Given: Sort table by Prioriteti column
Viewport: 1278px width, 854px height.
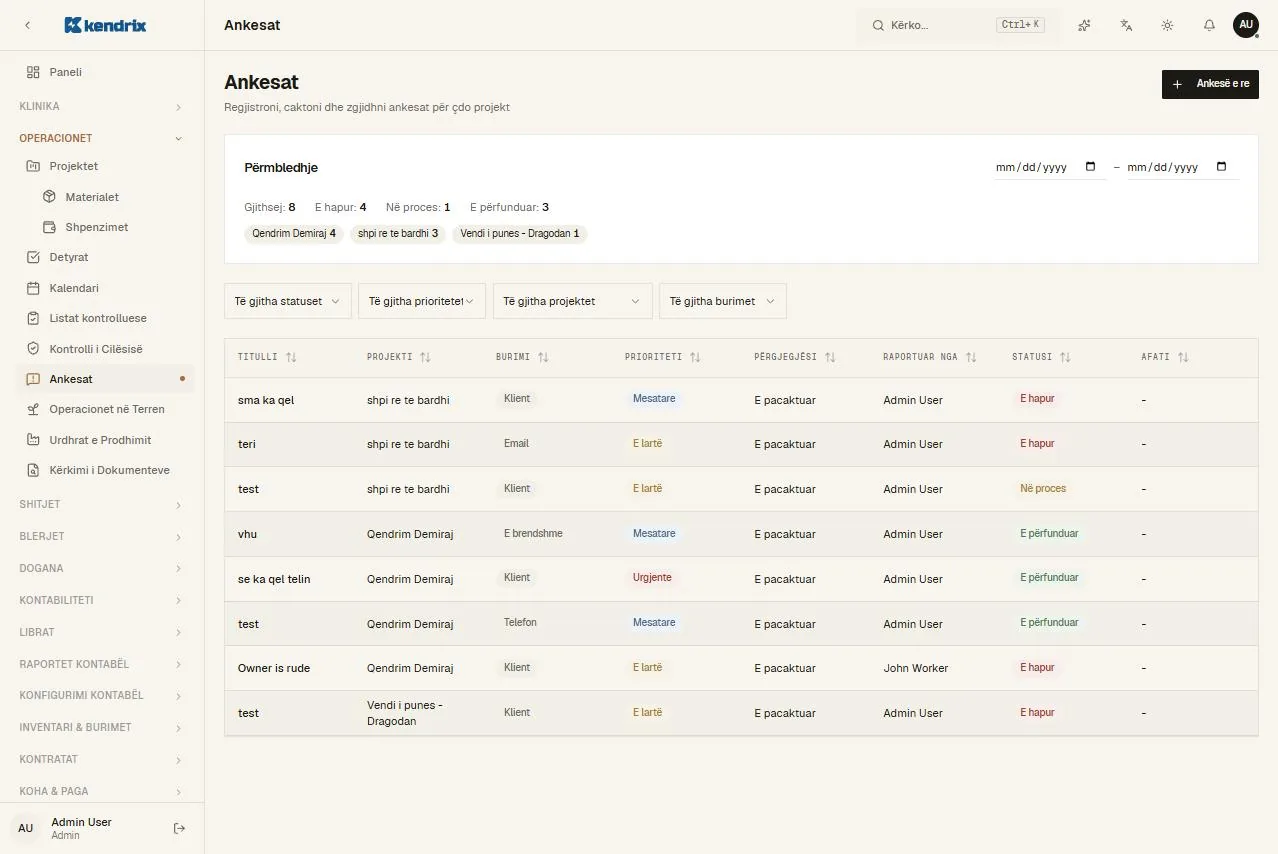Looking at the screenshot, I should 663,357.
